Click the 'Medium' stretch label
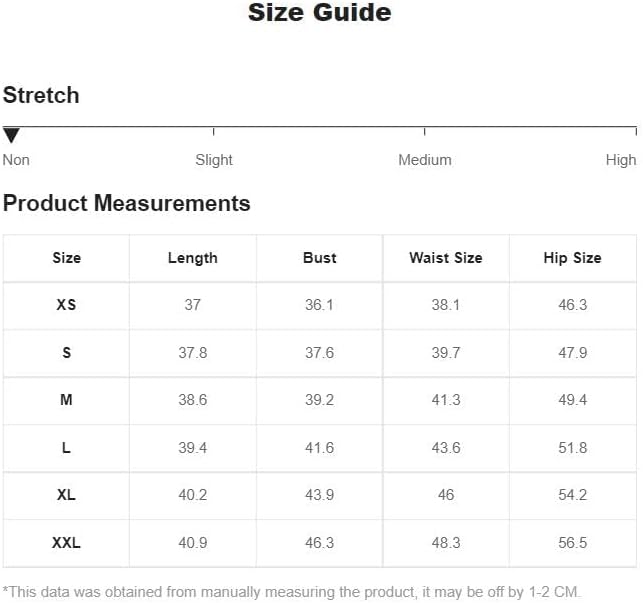643x603 pixels. [x=425, y=160]
